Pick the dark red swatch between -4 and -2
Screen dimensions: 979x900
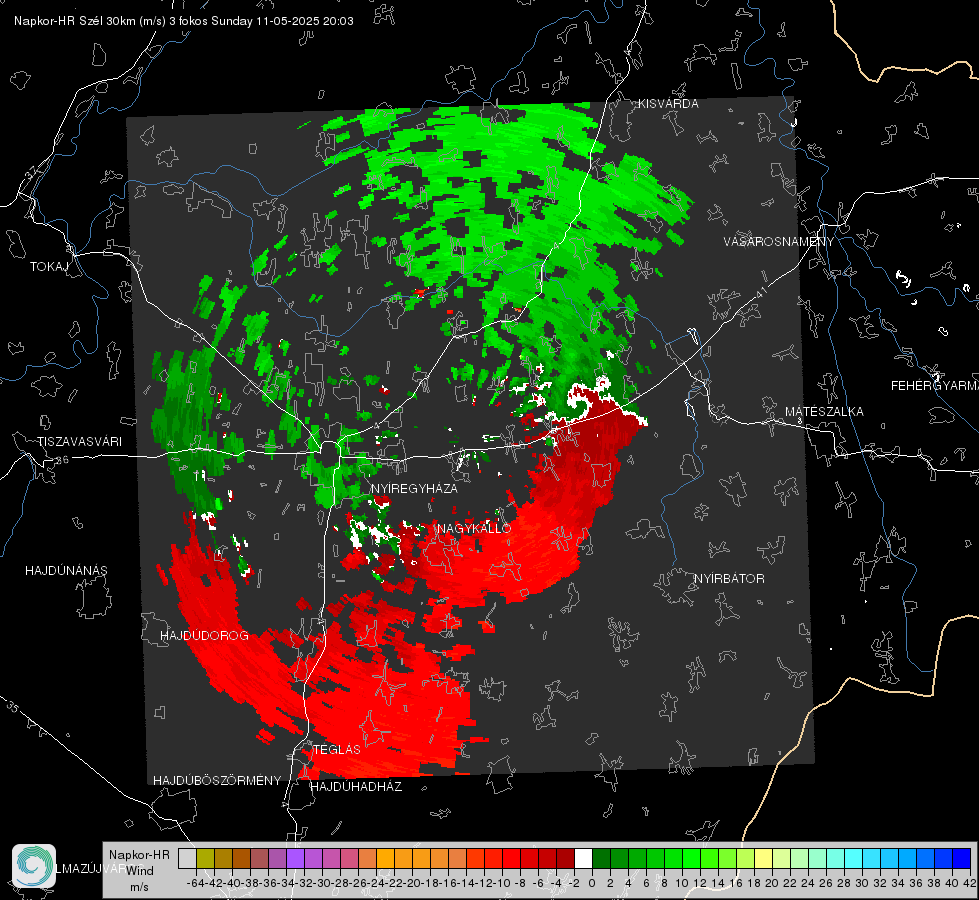tap(565, 858)
